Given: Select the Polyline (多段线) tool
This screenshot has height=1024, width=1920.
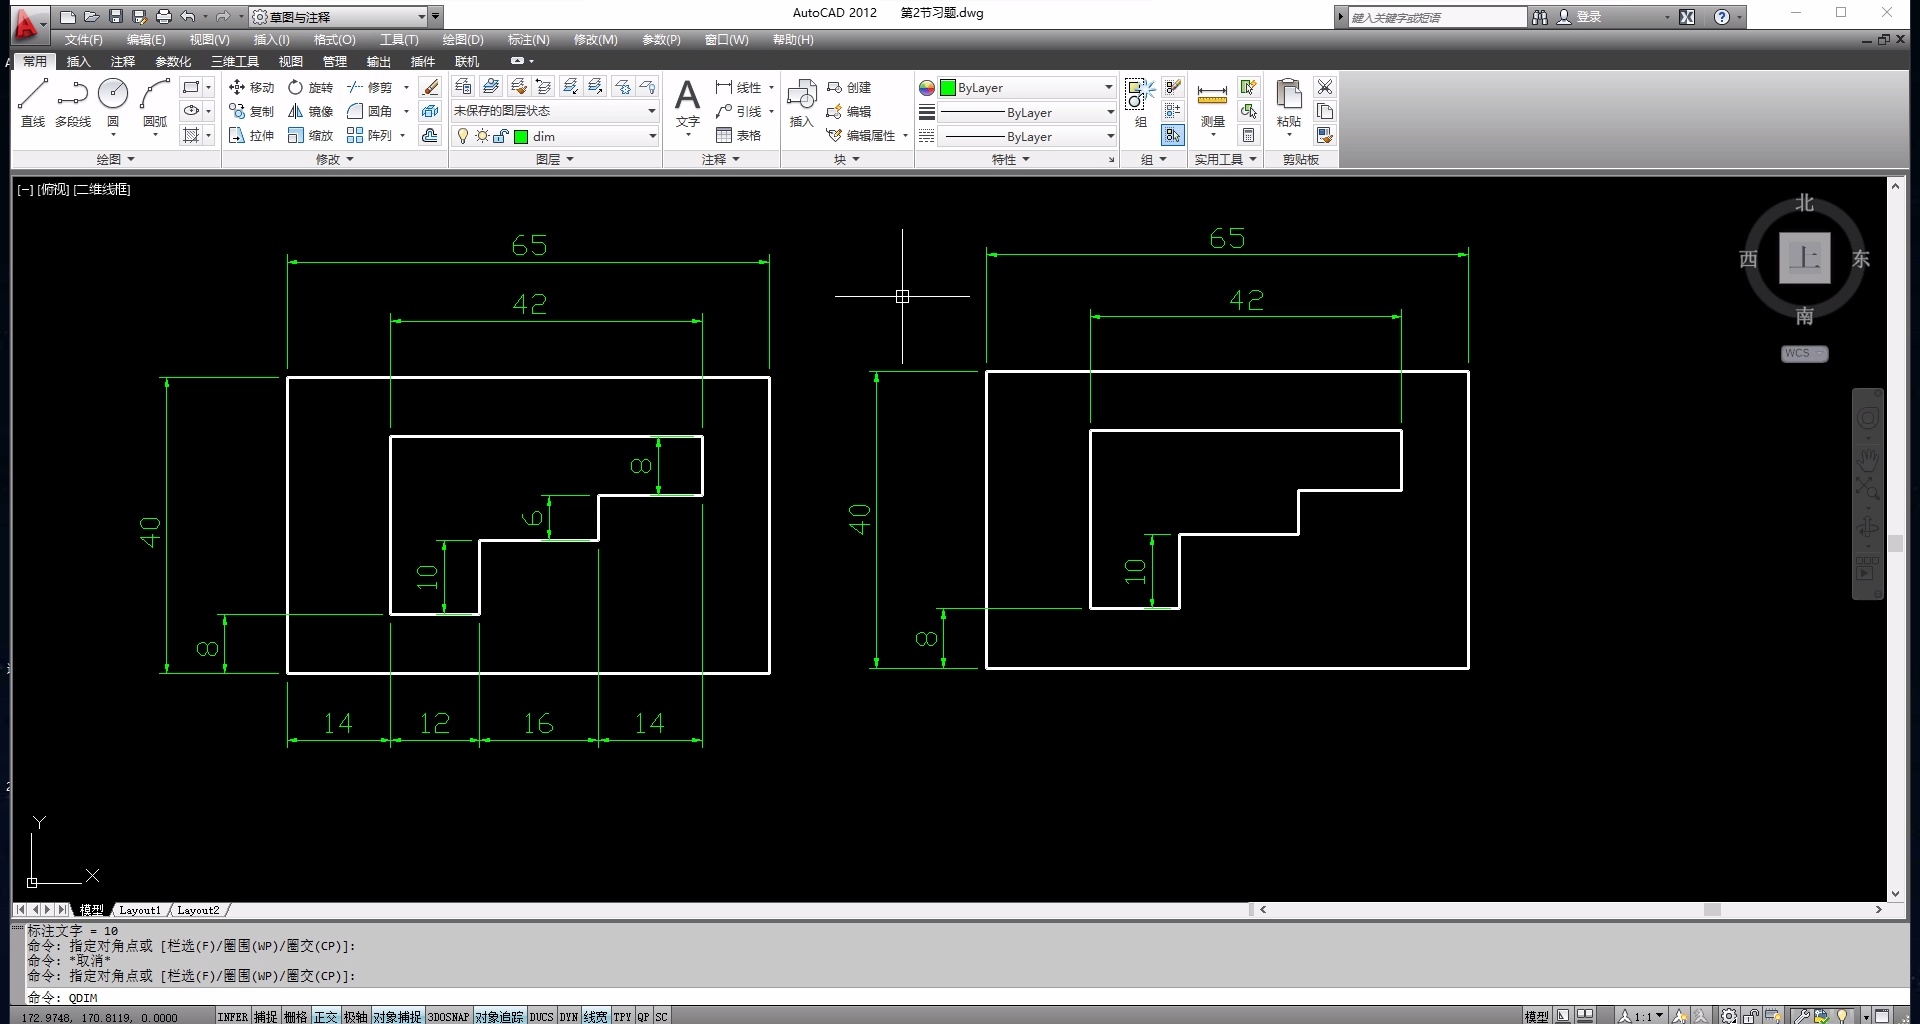Looking at the screenshot, I should click(72, 102).
